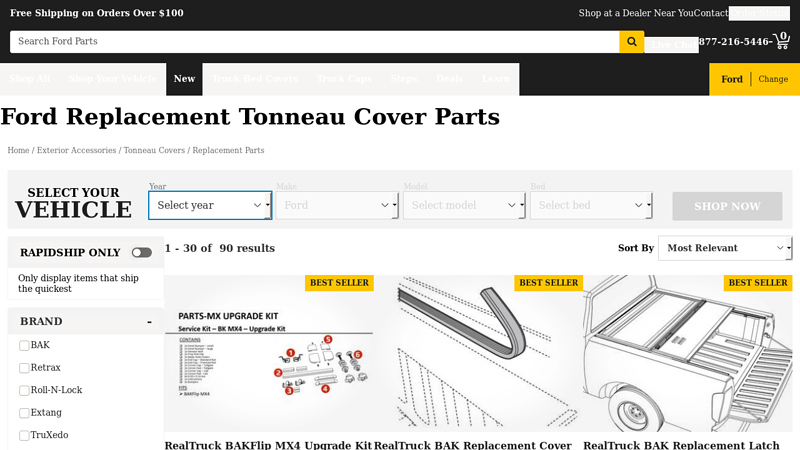Open the Shop Your Vehicle menu

[113, 79]
